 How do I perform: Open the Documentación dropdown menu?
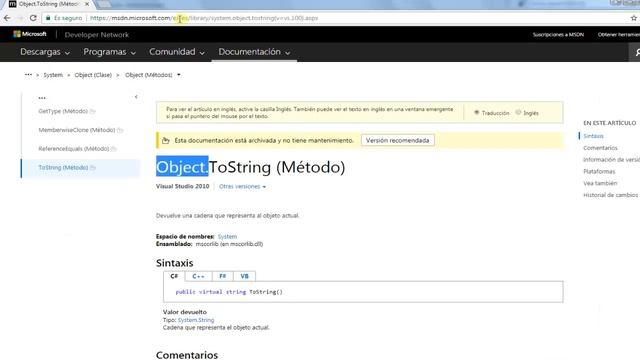(x=254, y=52)
